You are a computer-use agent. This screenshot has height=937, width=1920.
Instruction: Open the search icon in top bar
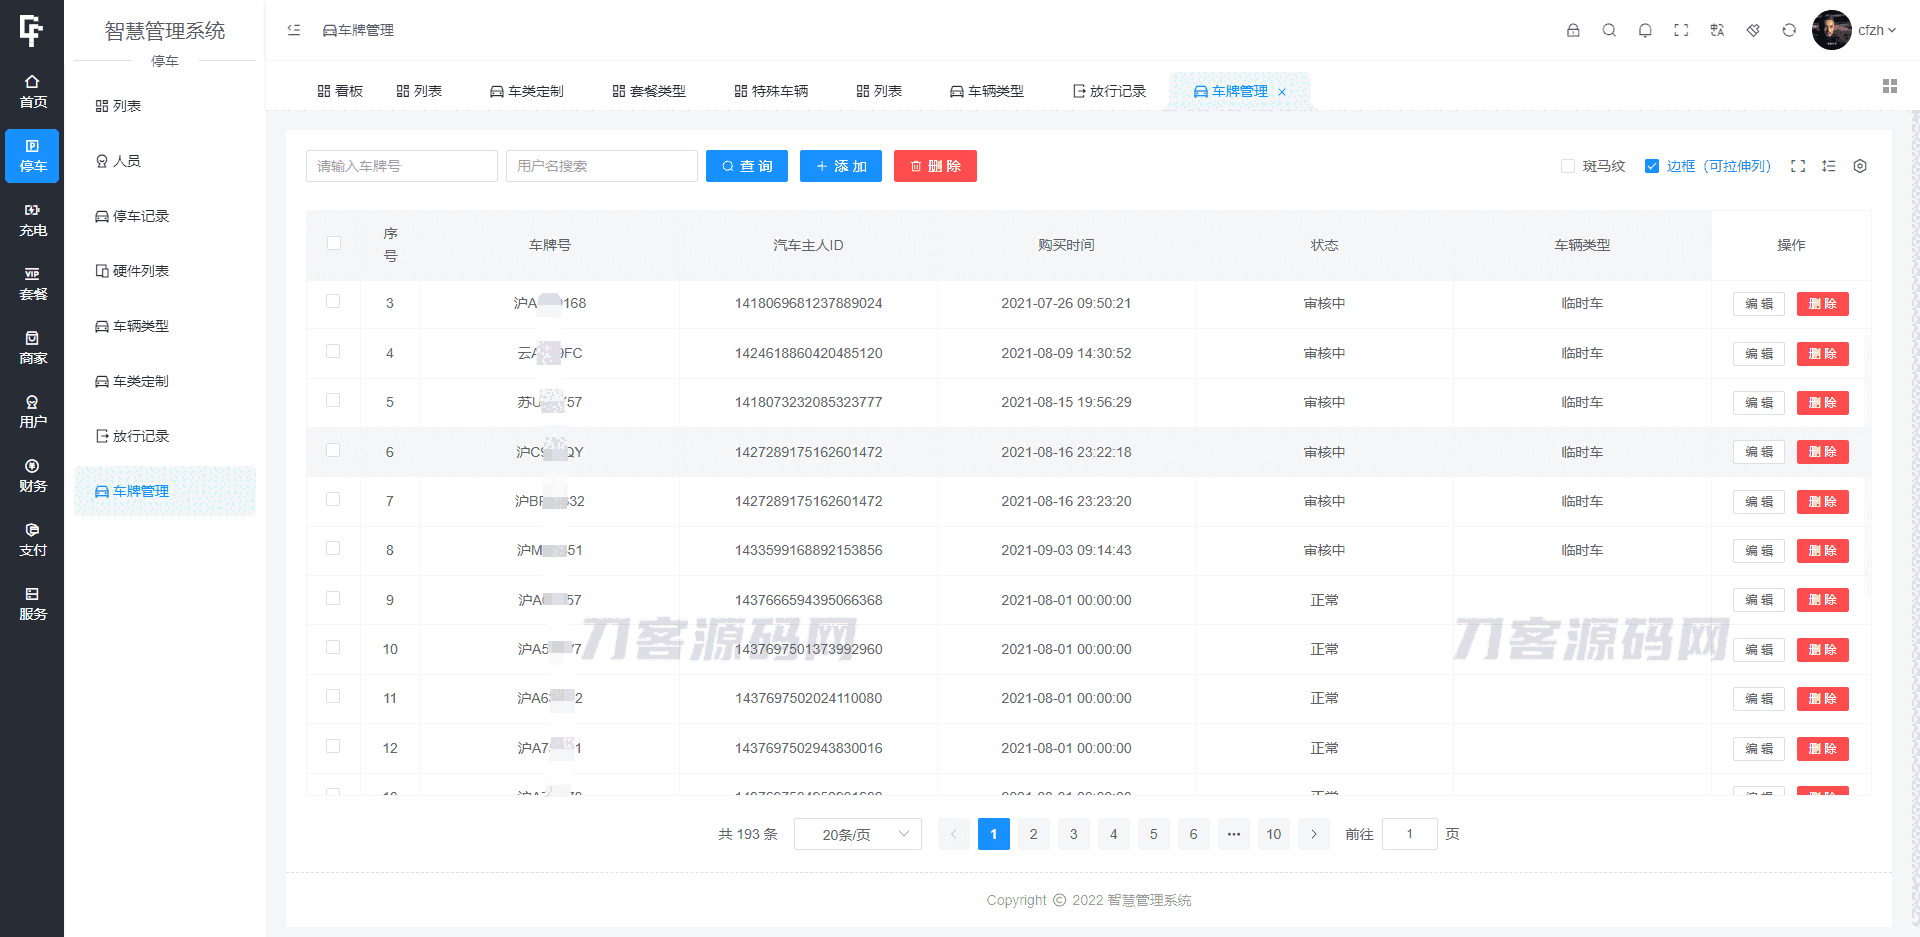1609,30
